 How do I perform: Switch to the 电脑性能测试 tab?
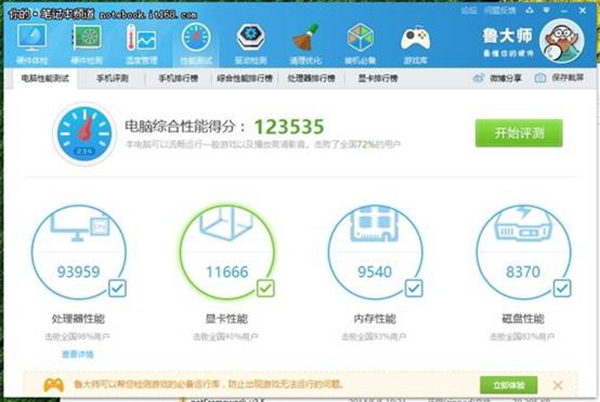tap(45, 78)
